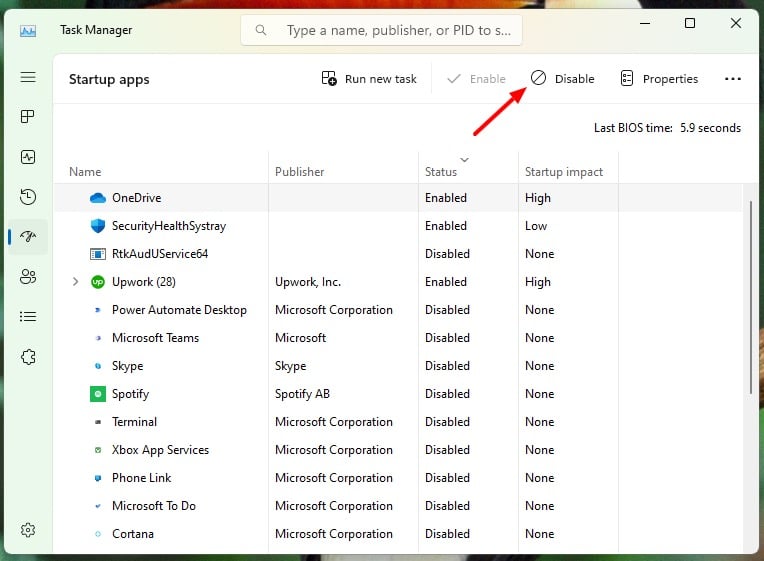The image size is (764, 561).
Task: Click OneDrive's Enabled status cell
Action: point(445,198)
